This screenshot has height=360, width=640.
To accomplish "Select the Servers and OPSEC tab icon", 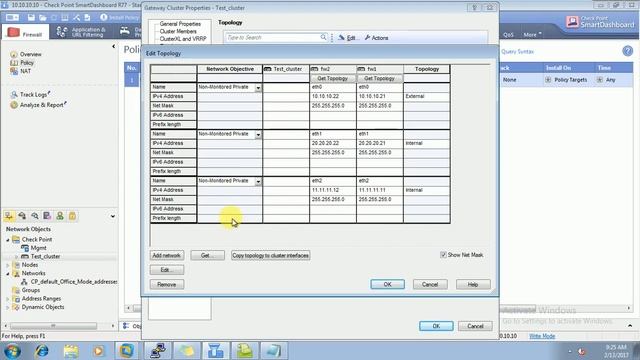I will coord(47,216).
